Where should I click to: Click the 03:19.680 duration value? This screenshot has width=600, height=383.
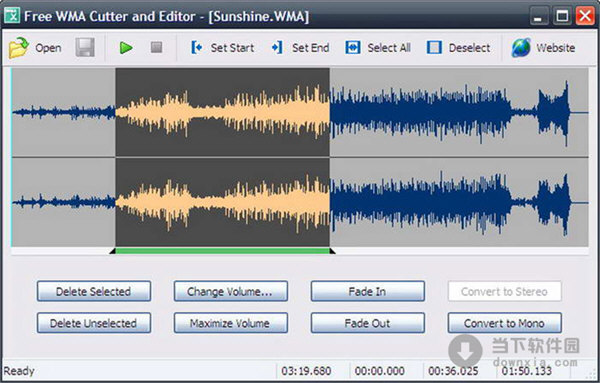pyautogui.click(x=306, y=371)
